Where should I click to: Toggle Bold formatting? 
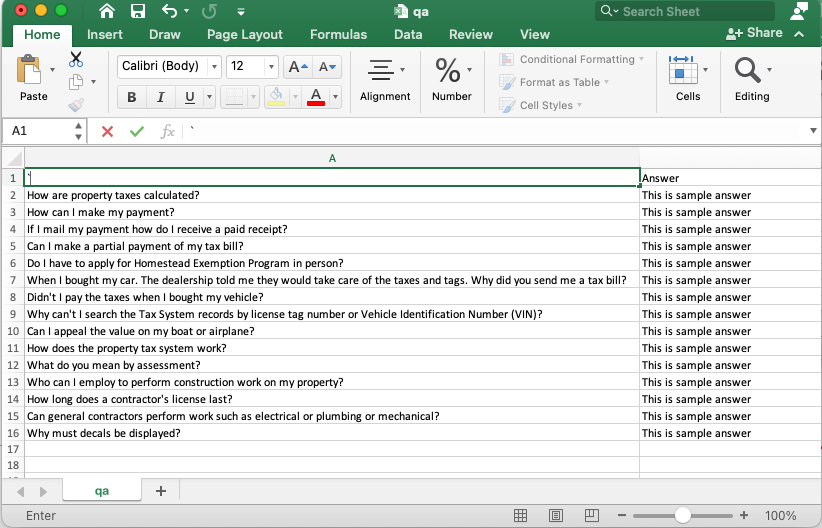(x=131, y=97)
